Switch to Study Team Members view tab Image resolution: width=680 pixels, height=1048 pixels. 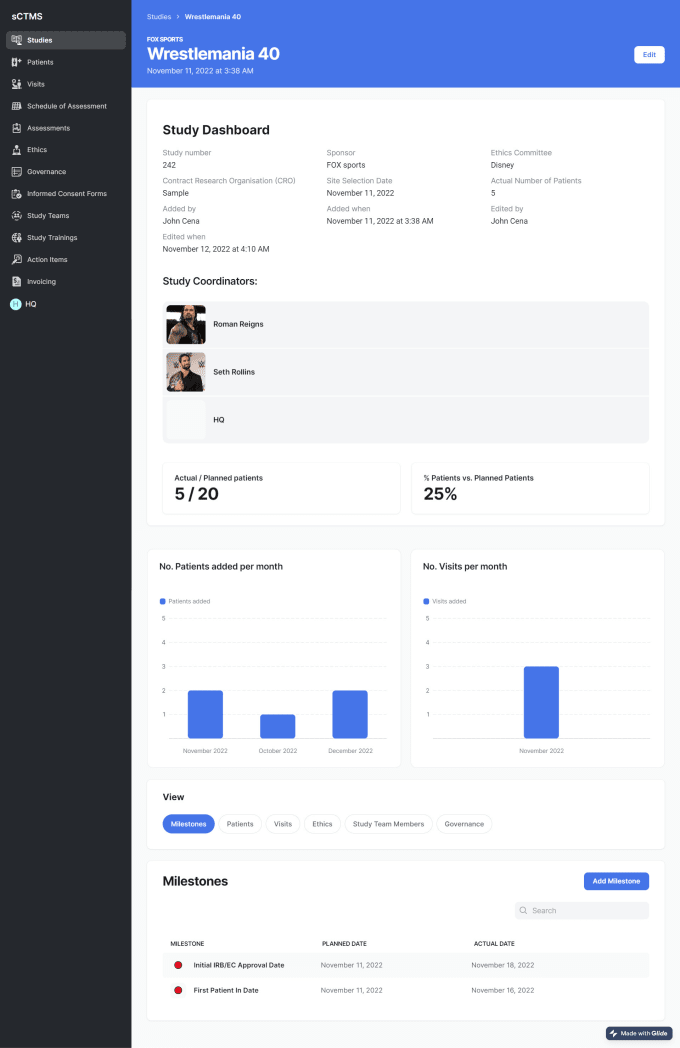(x=388, y=824)
